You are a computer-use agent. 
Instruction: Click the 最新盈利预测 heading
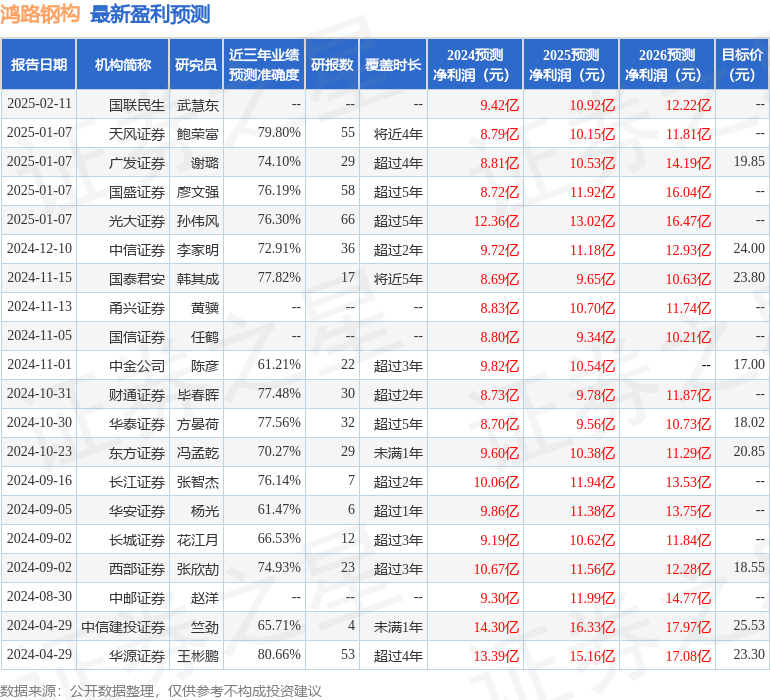[150, 14]
